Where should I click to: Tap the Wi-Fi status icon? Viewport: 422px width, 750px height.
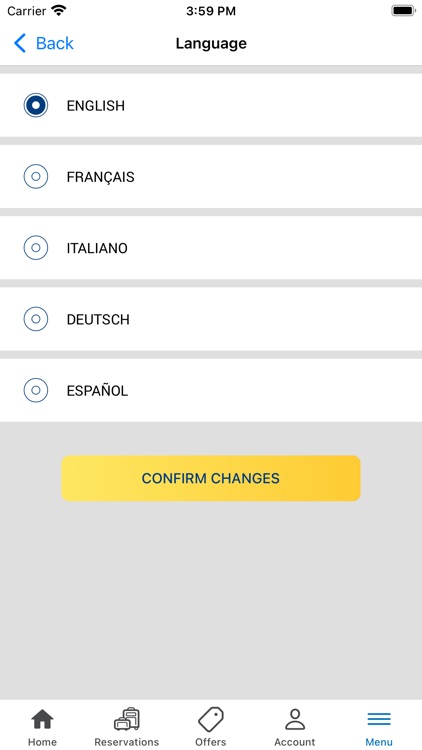59,11
